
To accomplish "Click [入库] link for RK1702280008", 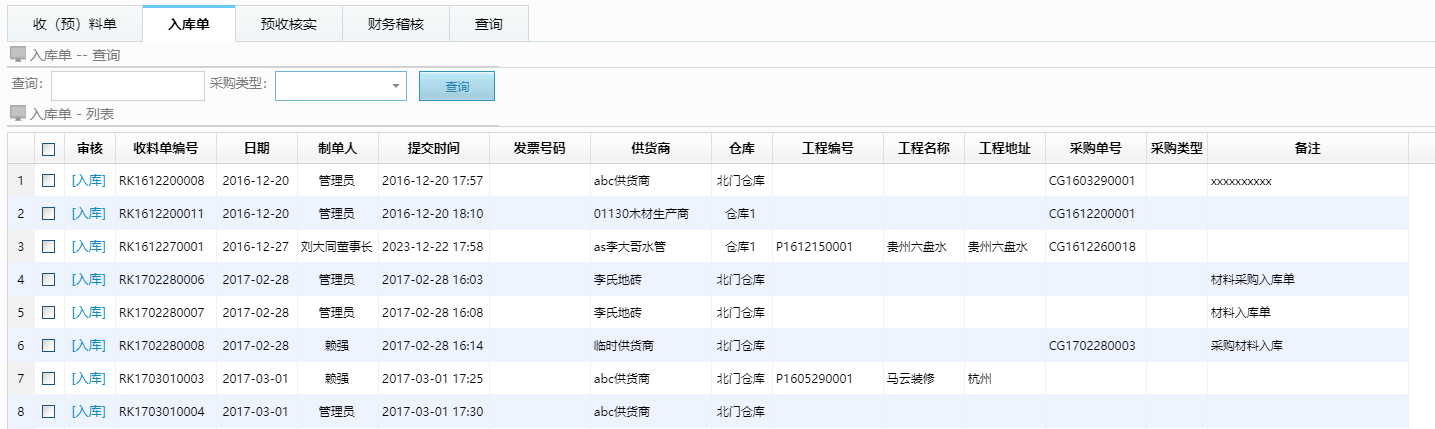I will (88, 346).
